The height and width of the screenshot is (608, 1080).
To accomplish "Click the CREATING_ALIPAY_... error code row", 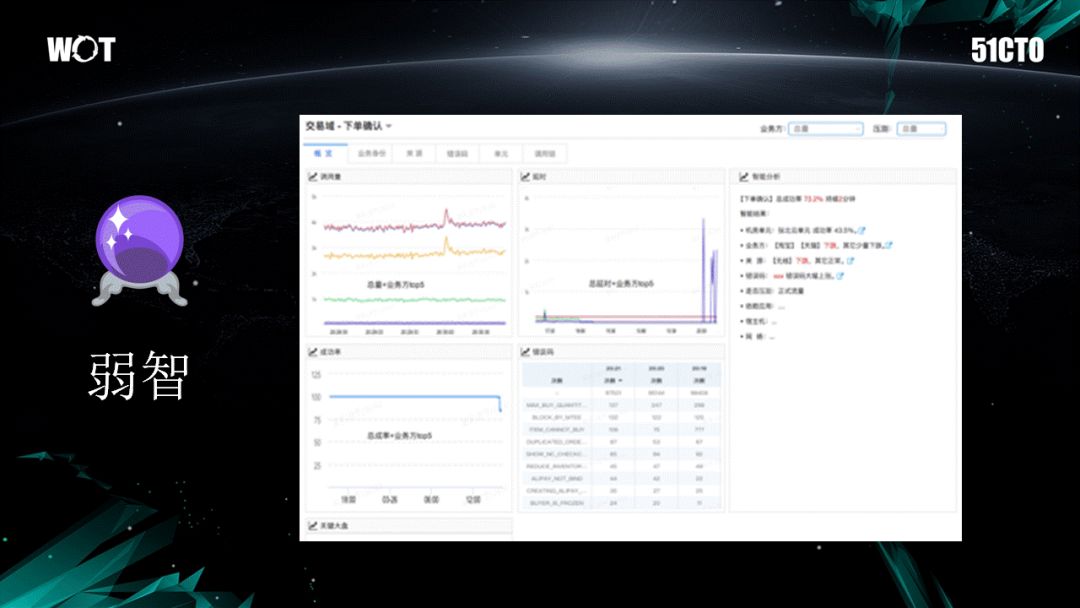I will pyautogui.click(x=621, y=491).
